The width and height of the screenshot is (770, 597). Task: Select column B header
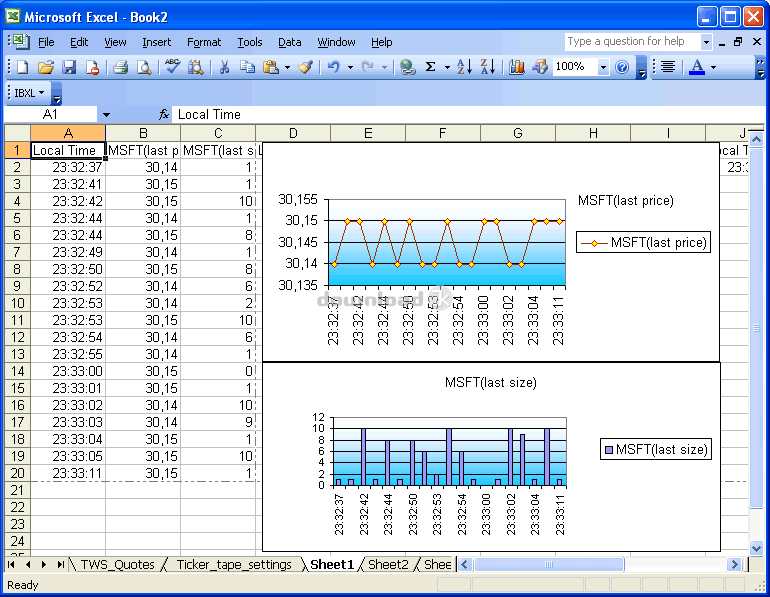pyautogui.click(x=143, y=134)
